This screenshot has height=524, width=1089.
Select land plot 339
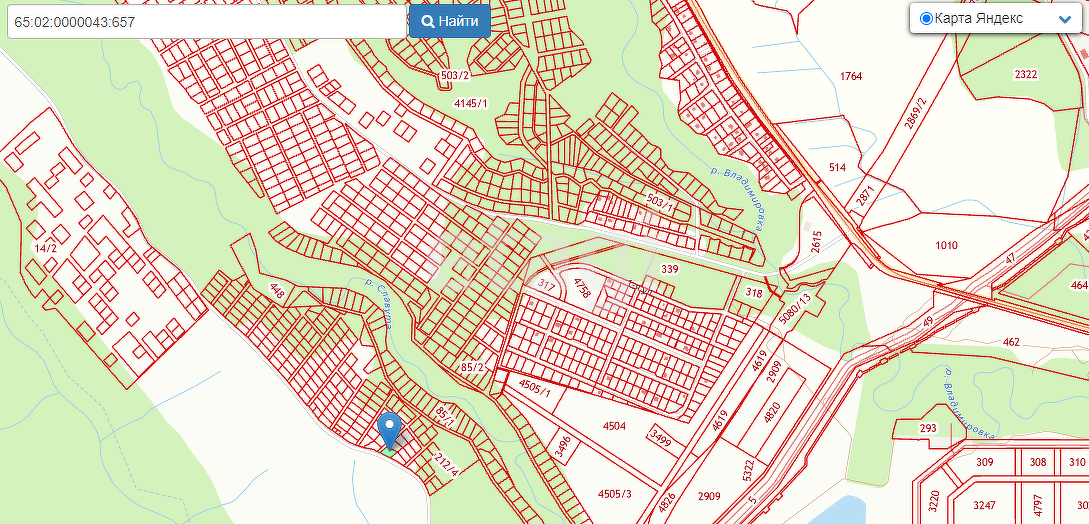(x=669, y=270)
